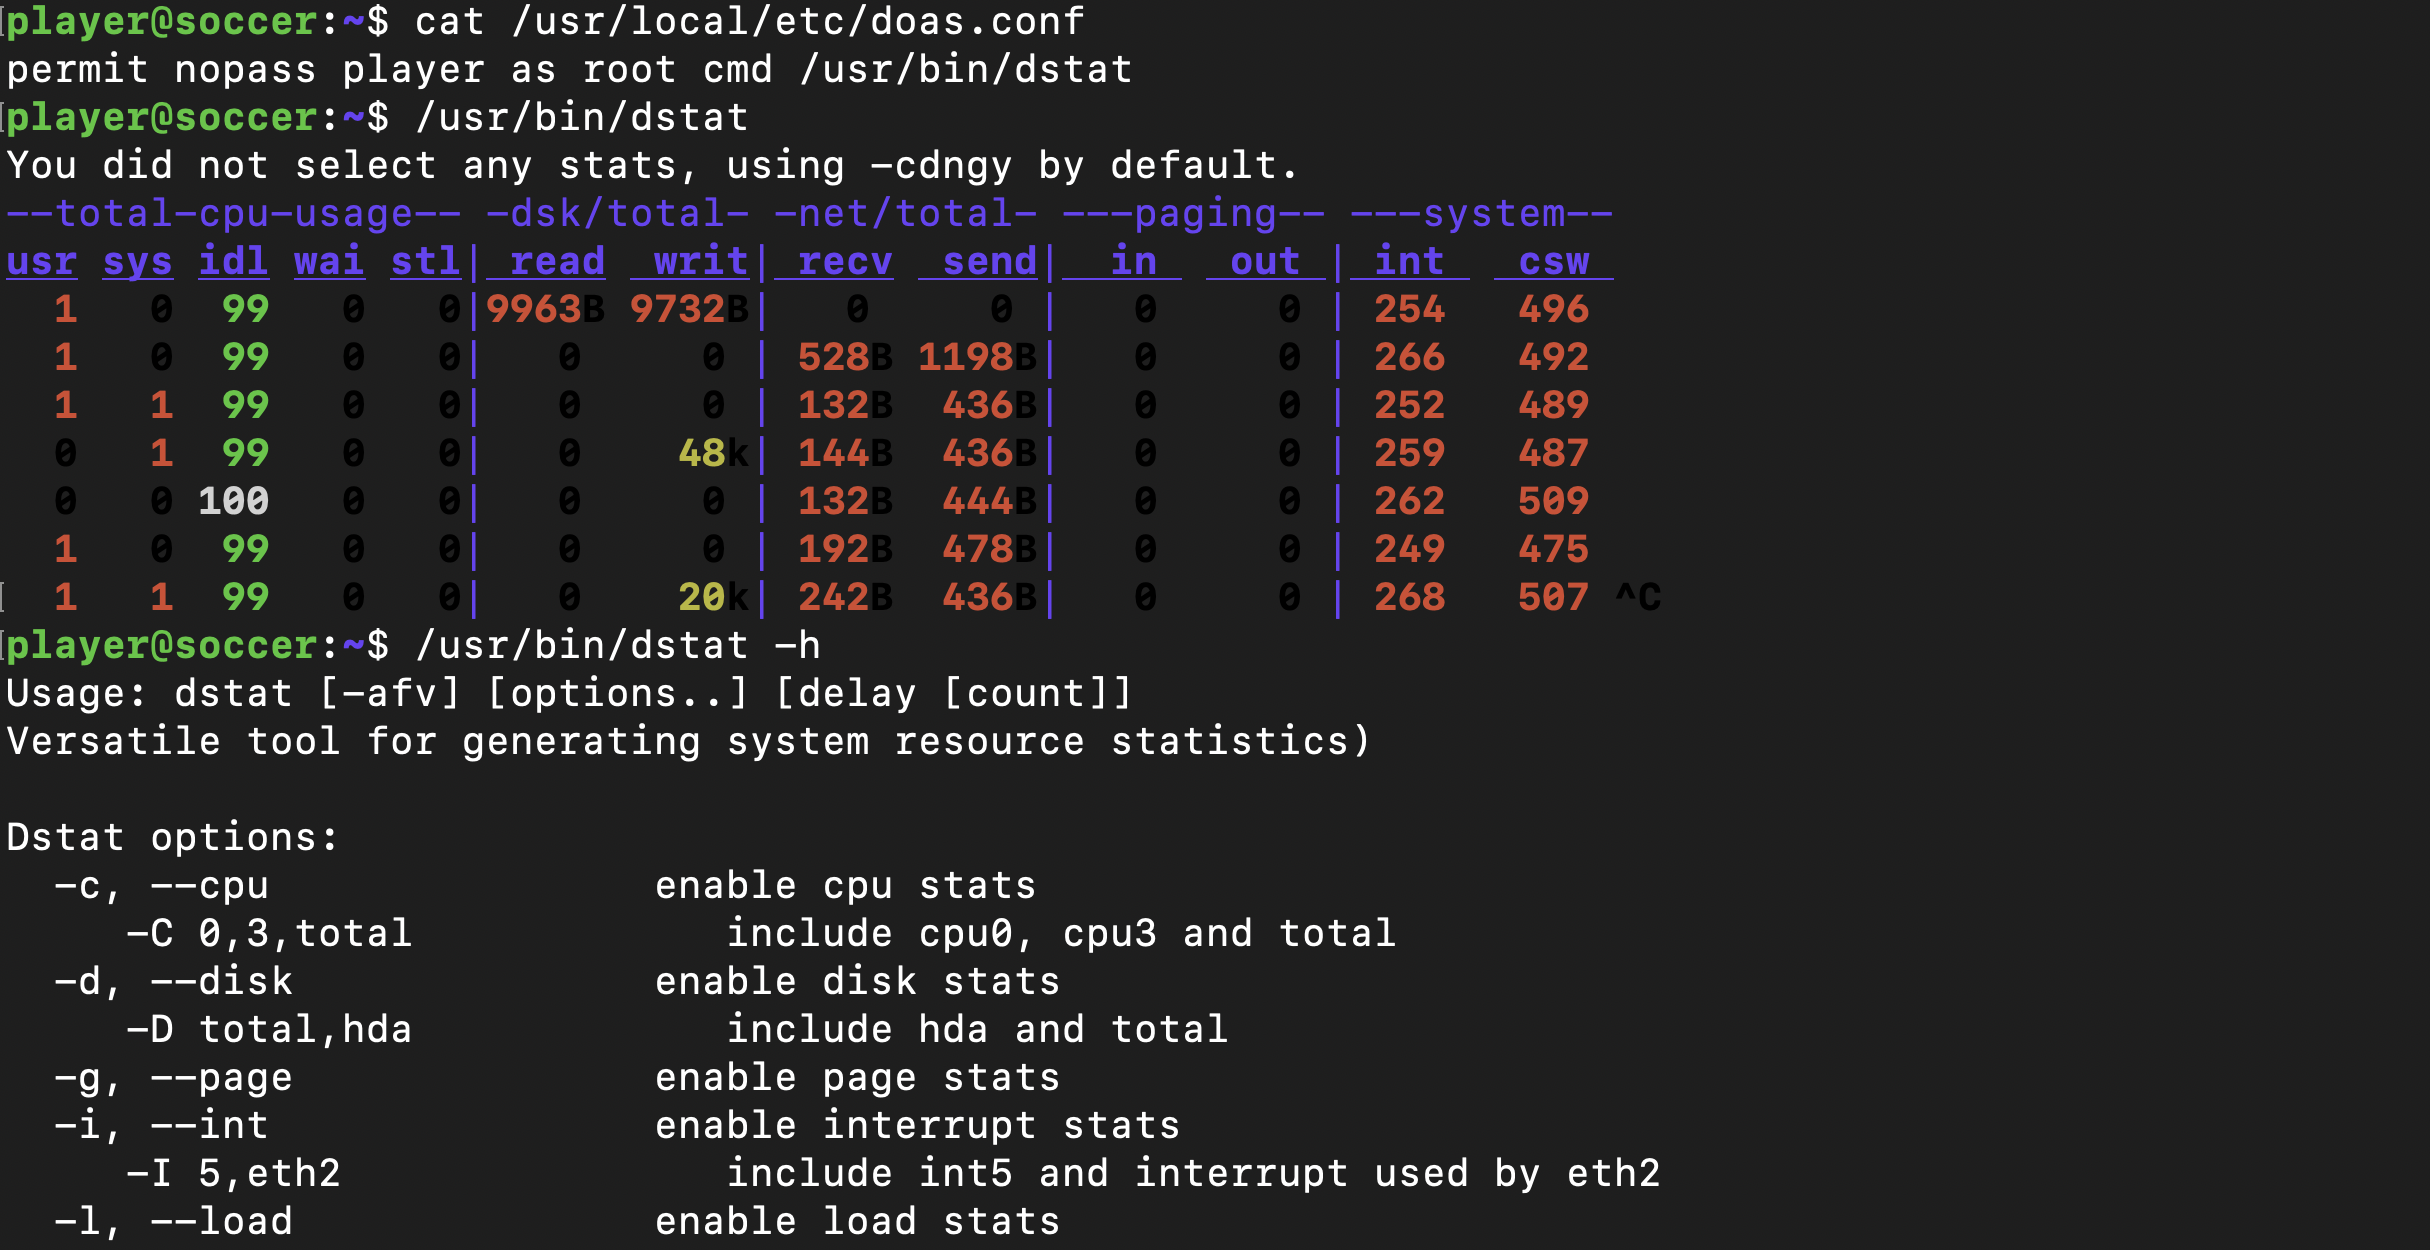Click the 'cat /usr/local/etc/doas.conf' command text

pyautogui.click(x=750, y=21)
